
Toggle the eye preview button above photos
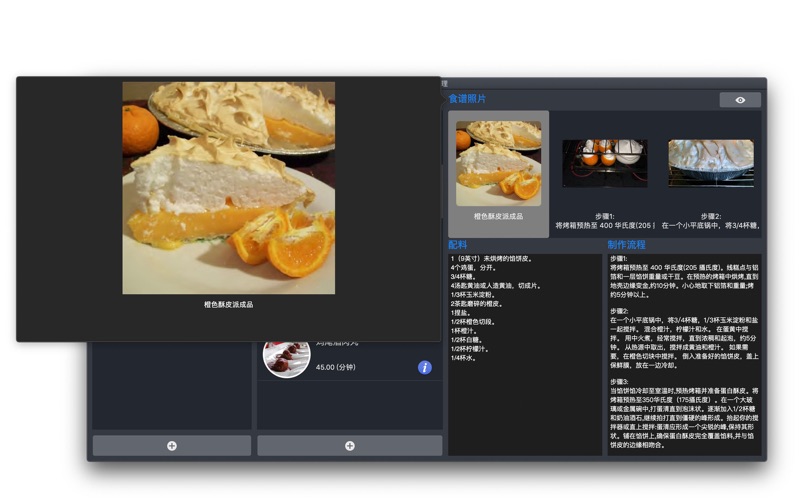740,100
